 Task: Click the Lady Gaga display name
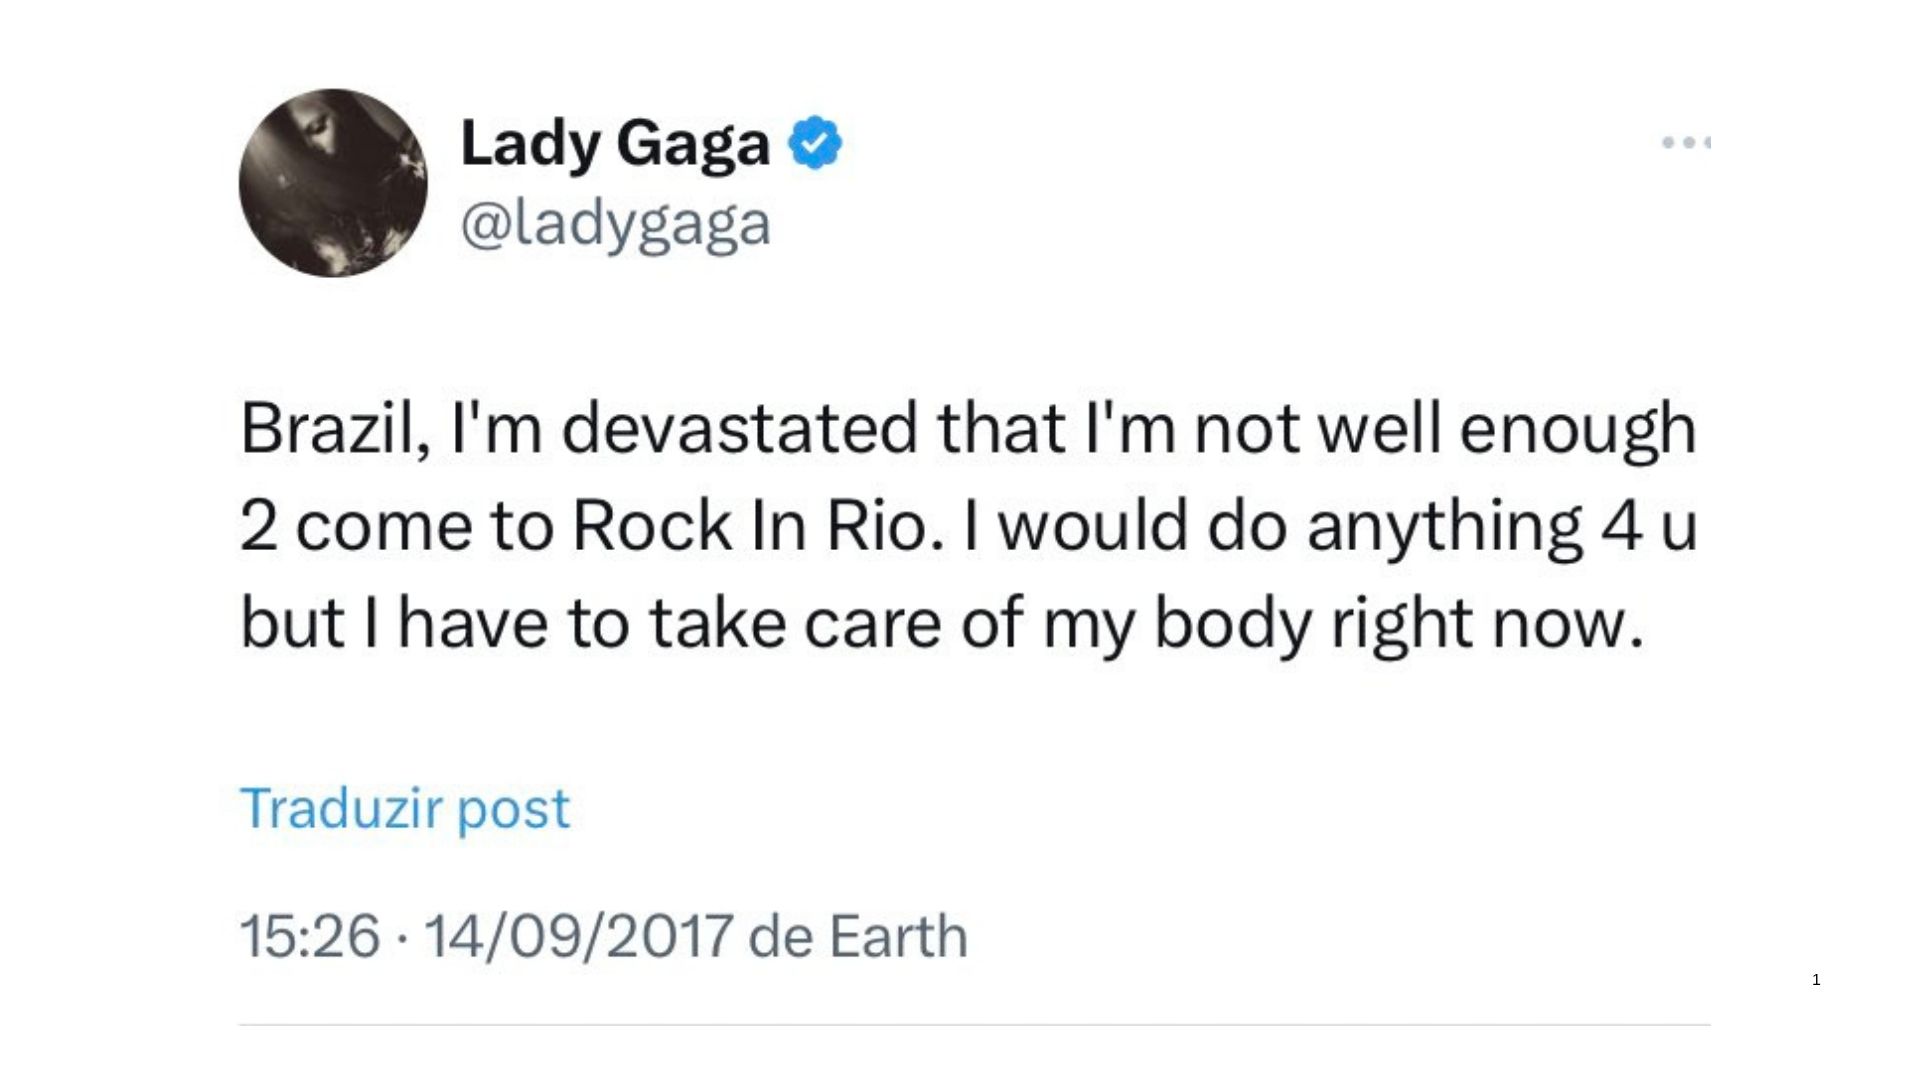615,142
